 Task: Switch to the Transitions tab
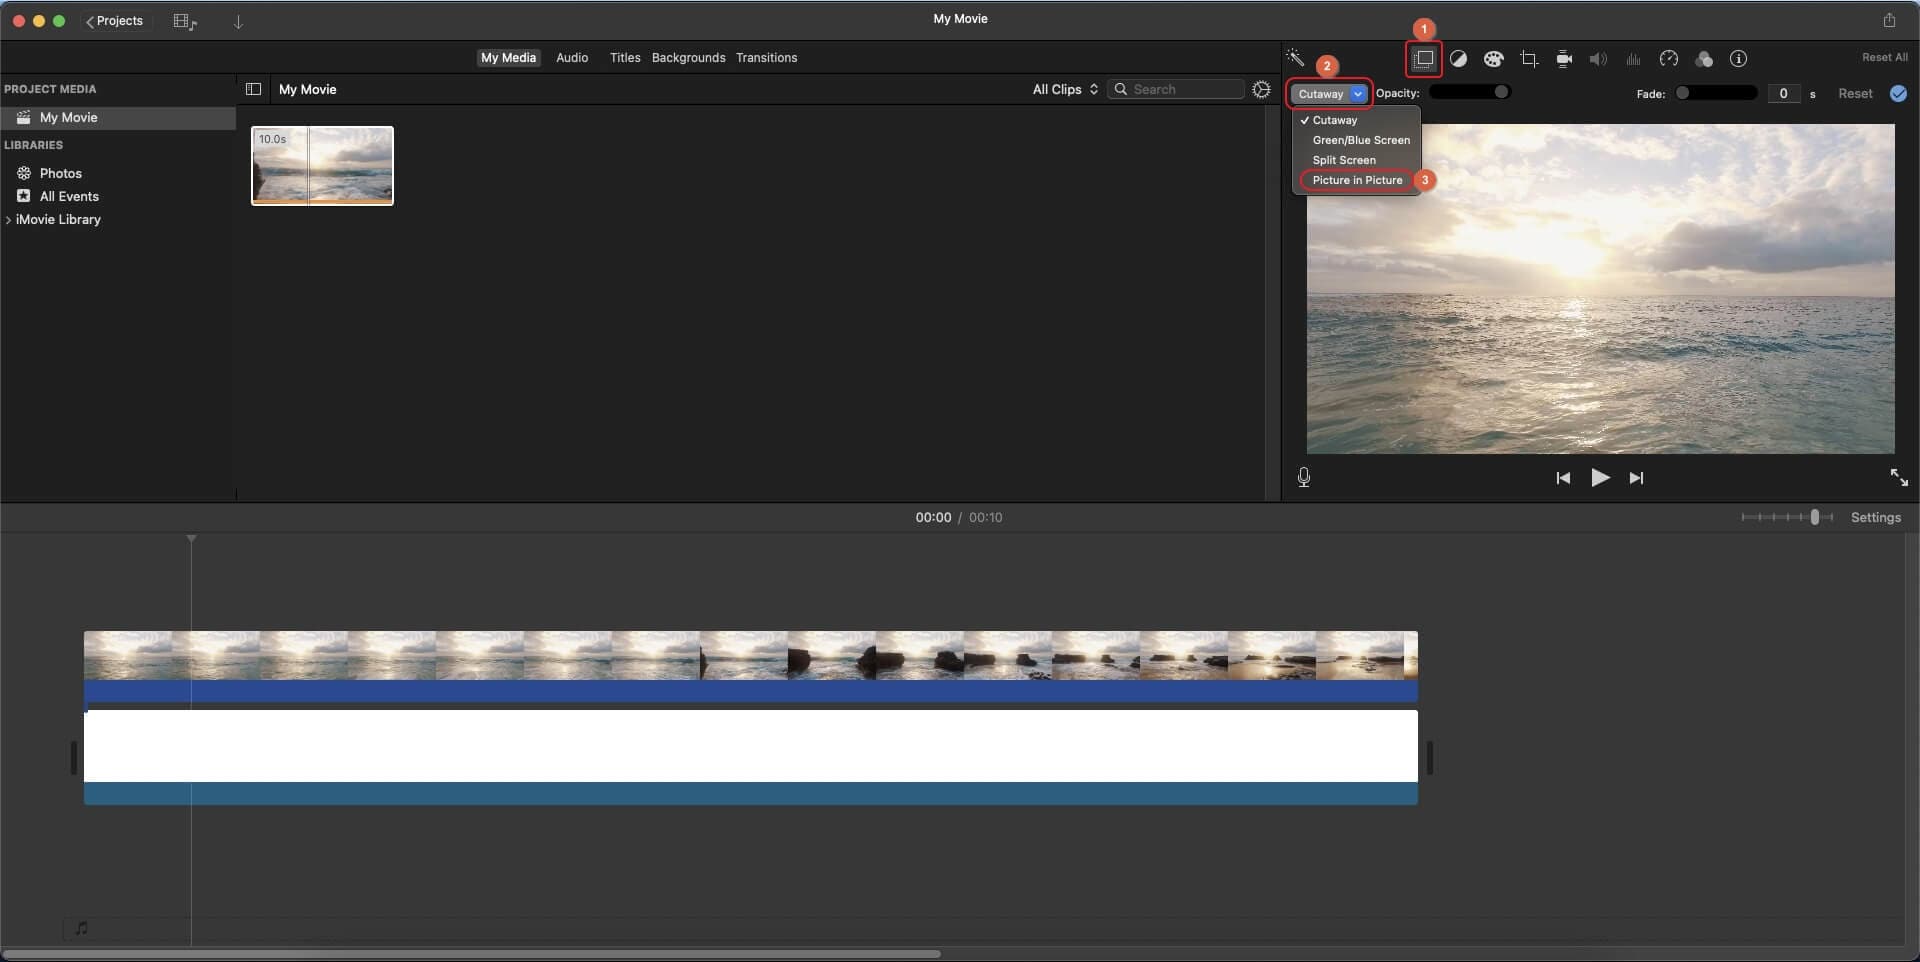[766, 57]
